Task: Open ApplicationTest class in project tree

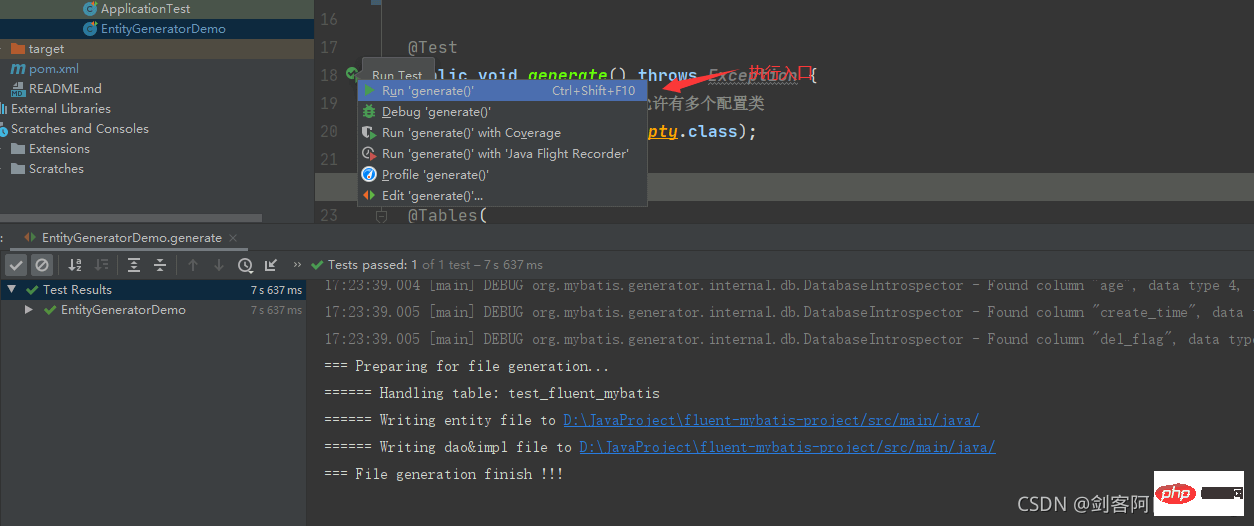Action: click(146, 9)
